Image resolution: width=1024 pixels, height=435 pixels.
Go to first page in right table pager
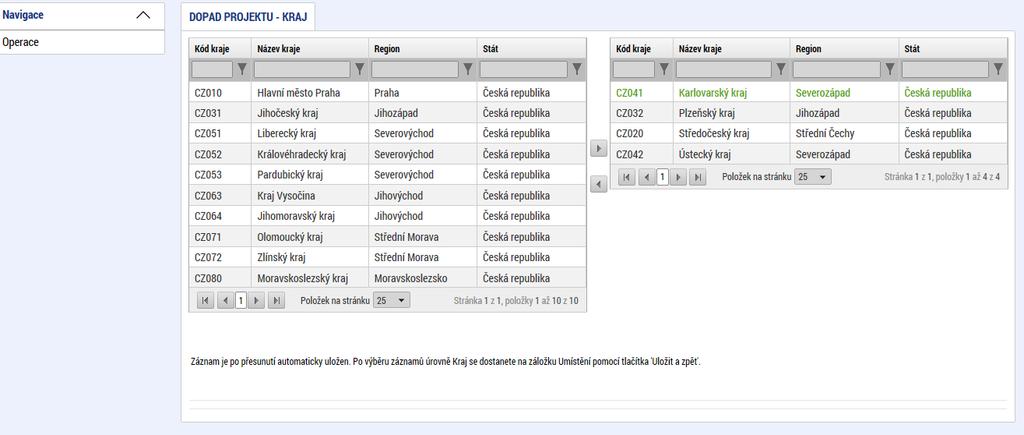[x=626, y=177]
